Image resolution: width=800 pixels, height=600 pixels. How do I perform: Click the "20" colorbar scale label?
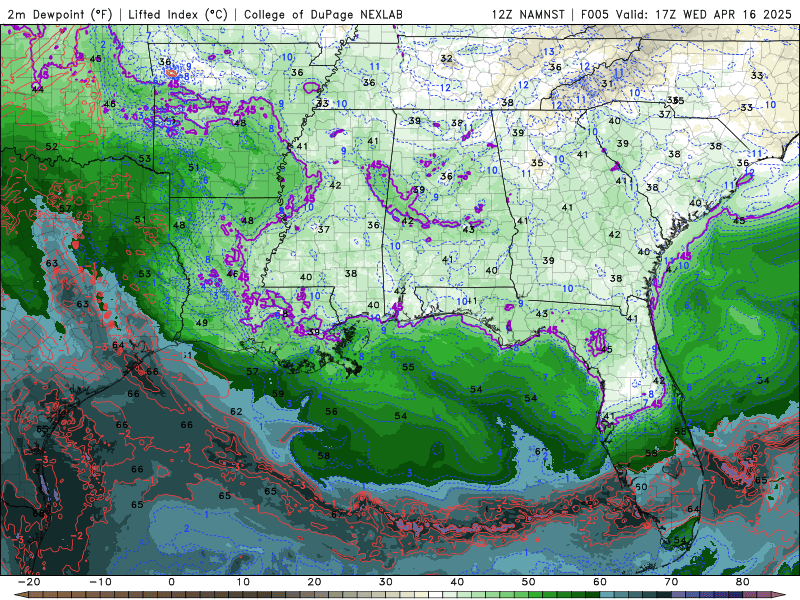pyautogui.click(x=314, y=582)
